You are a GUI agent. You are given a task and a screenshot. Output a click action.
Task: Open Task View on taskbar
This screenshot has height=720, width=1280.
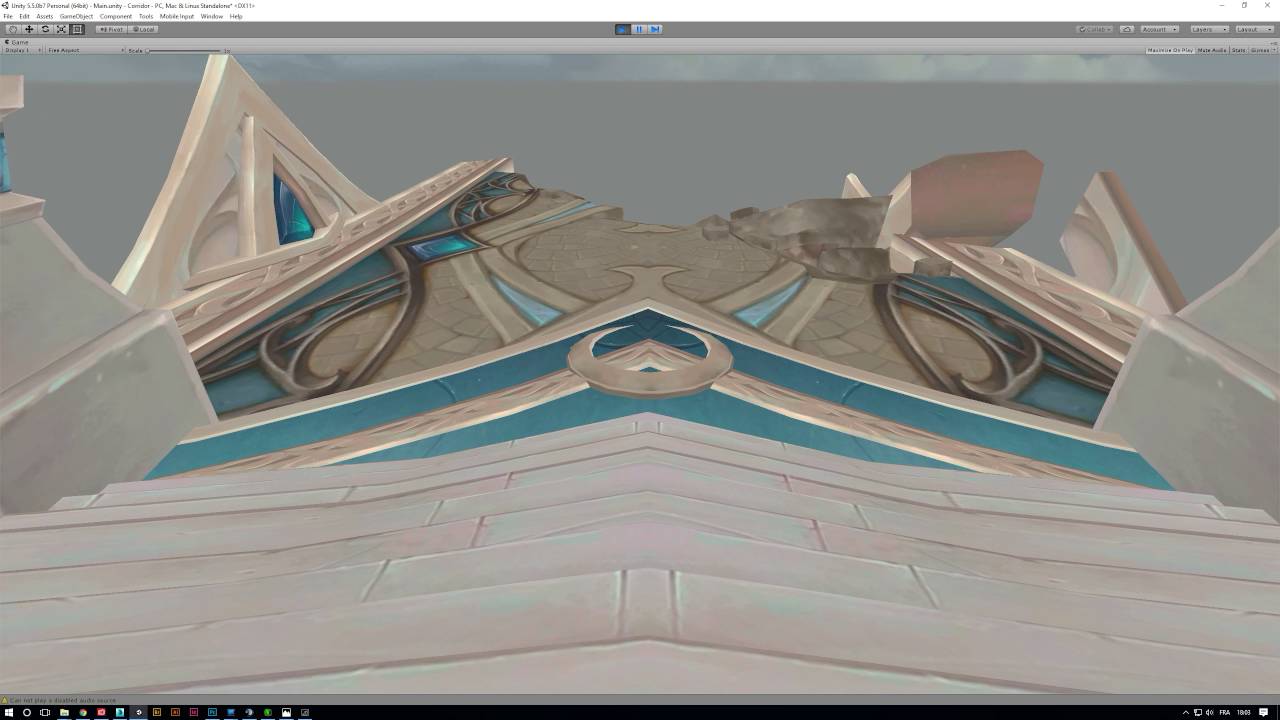click(x=45, y=712)
